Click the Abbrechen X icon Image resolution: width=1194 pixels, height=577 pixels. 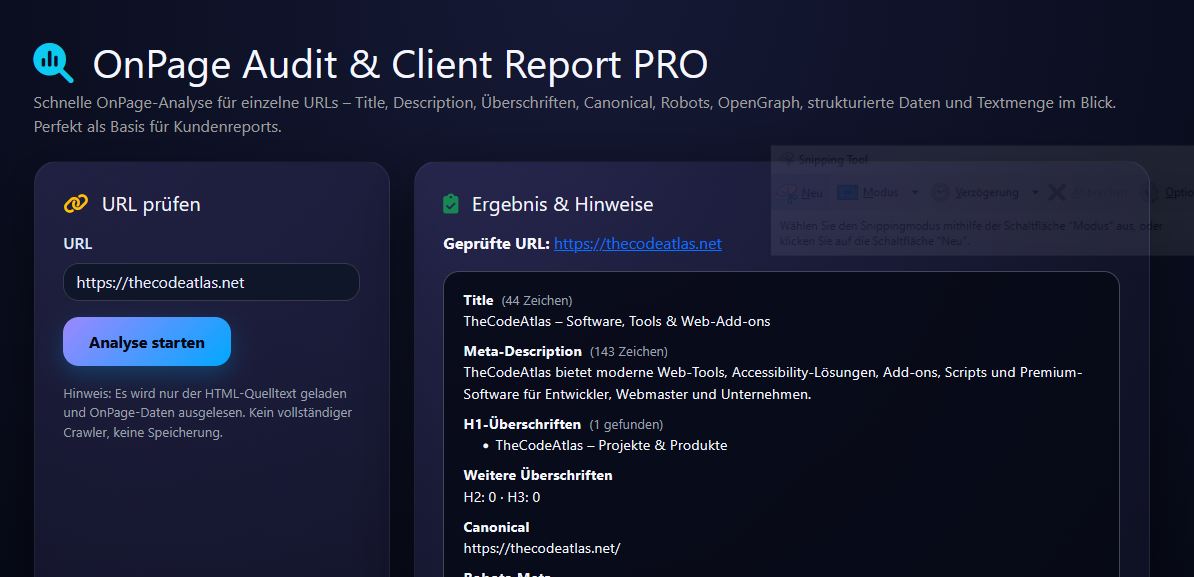click(1057, 193)
